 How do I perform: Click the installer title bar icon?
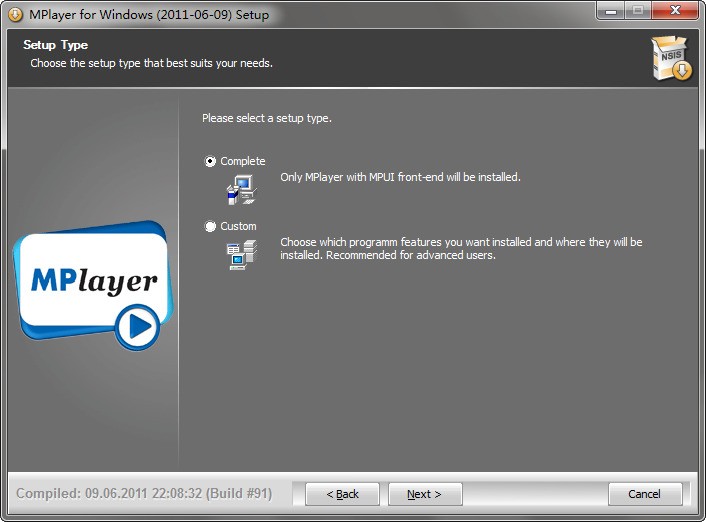(x=15, y=15)
